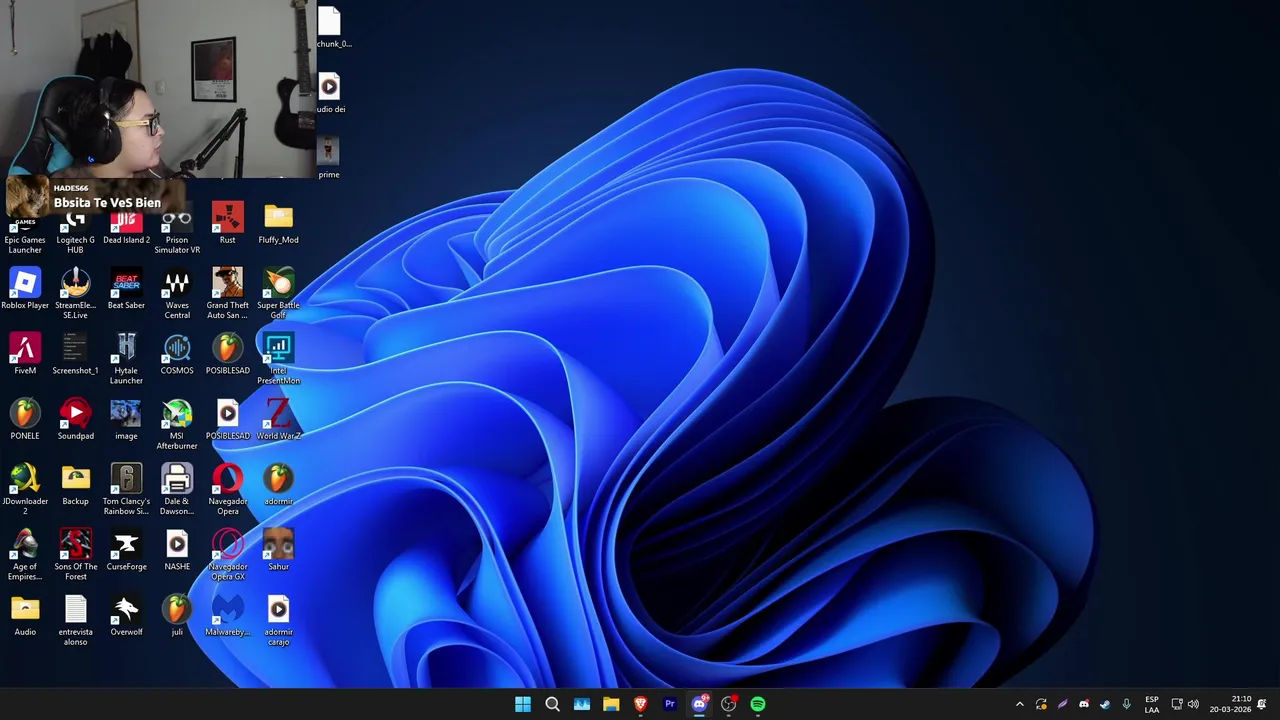Open Brave browser from the taskbar
1280x720 pixels.
(640, 704)
